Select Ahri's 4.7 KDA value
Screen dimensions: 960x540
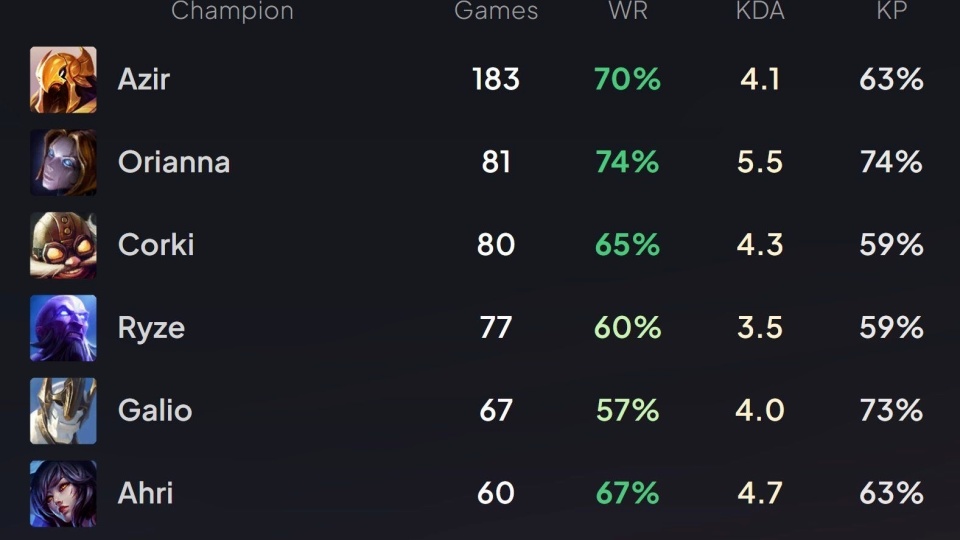pos(759,493)
